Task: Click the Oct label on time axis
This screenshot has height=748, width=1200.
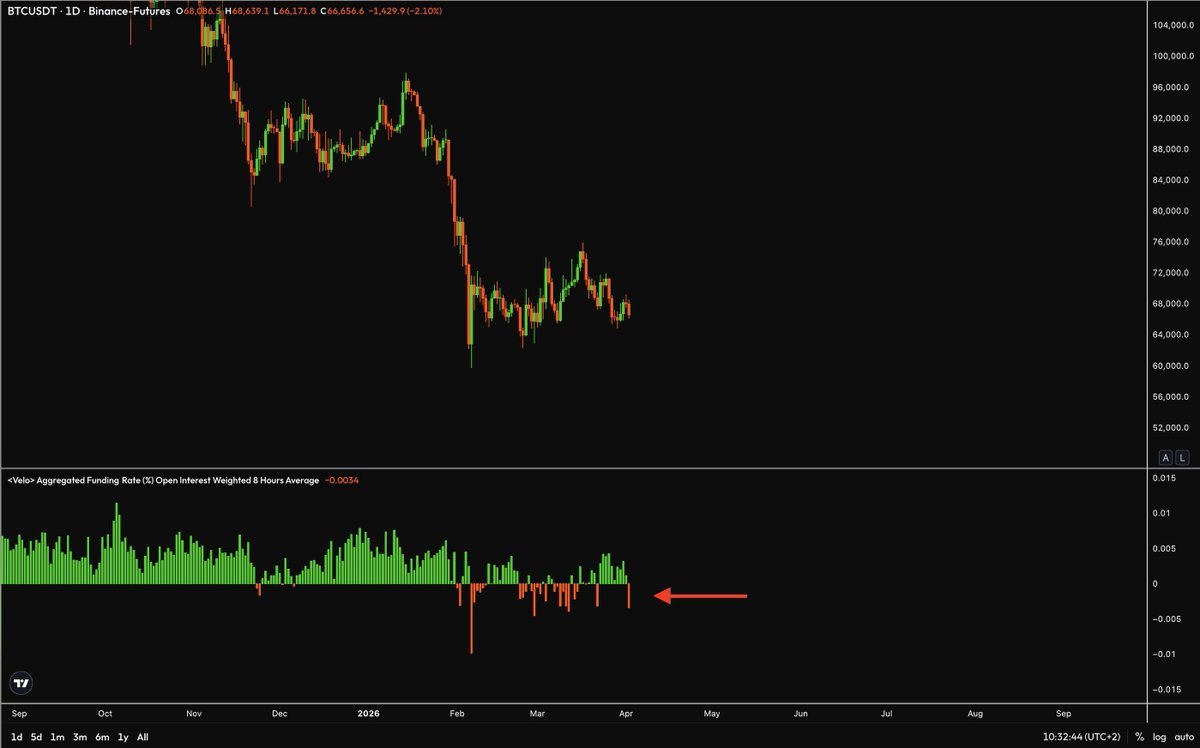Action: [x=106, y=714]
